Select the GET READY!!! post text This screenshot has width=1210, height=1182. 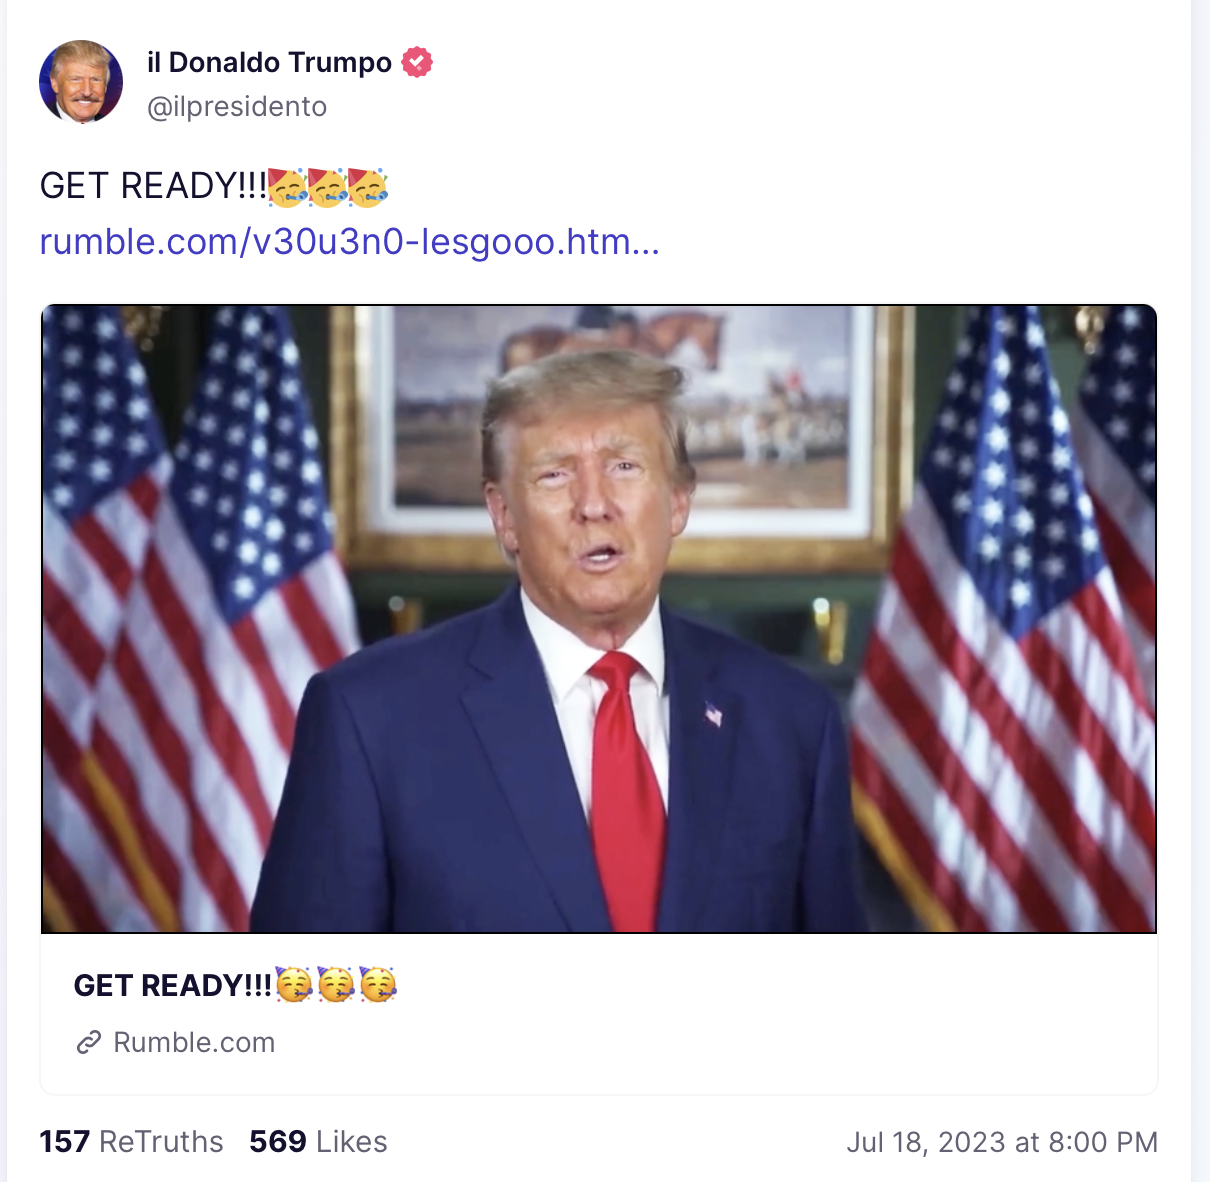coord(153,186)
